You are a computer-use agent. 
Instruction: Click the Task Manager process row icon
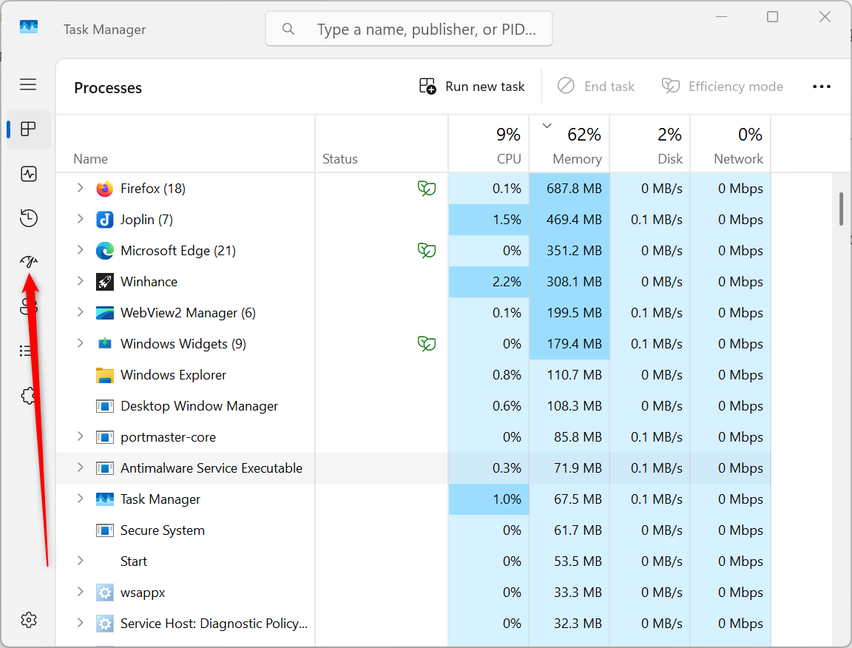coord(104,499)
